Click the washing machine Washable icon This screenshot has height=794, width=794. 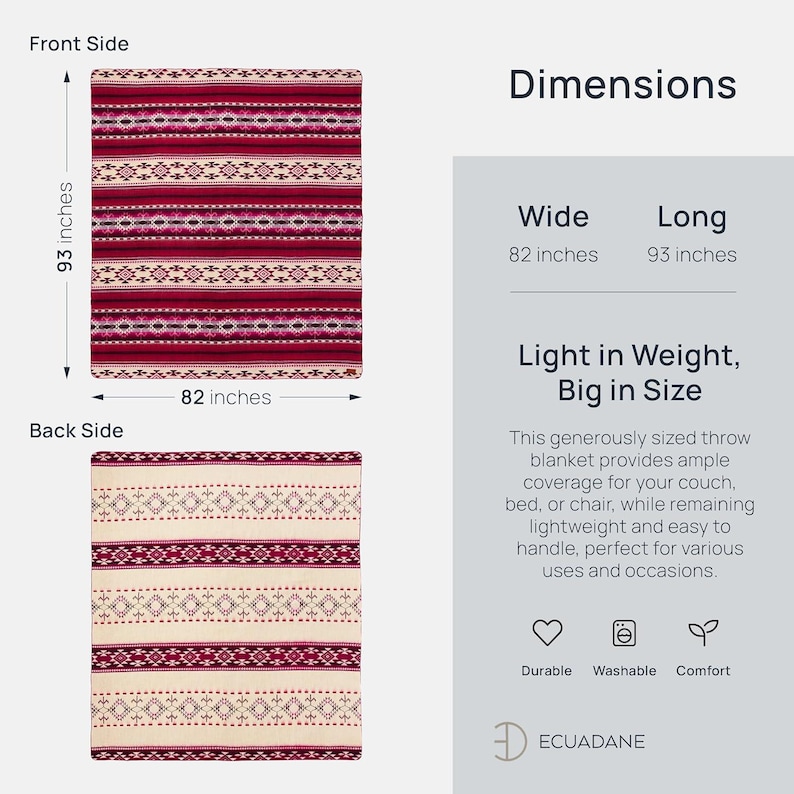[x=624, y=632]
